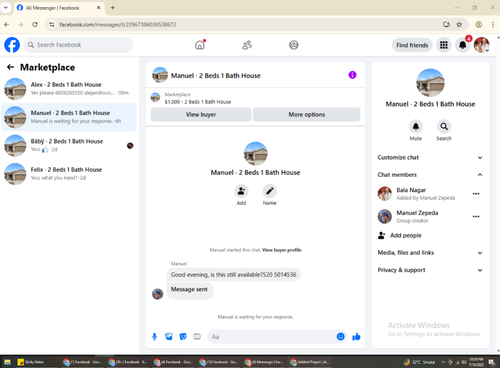Open the purple conversation information icon

[352, 75]
